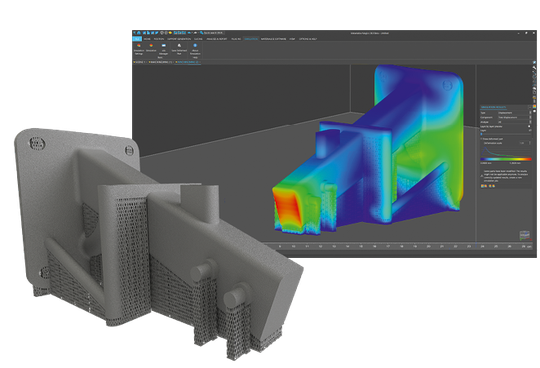540x368 pixels.
Task: Open the Type dropdown in Simulation Results
Action: (515, 113)
